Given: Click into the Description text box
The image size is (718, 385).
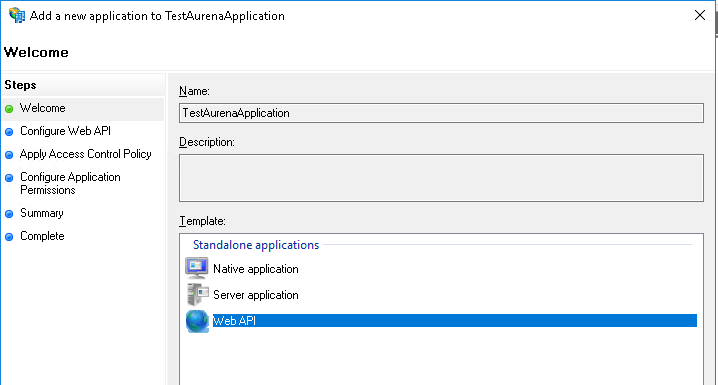Looking at the screenshot, I should pos(441,178).
